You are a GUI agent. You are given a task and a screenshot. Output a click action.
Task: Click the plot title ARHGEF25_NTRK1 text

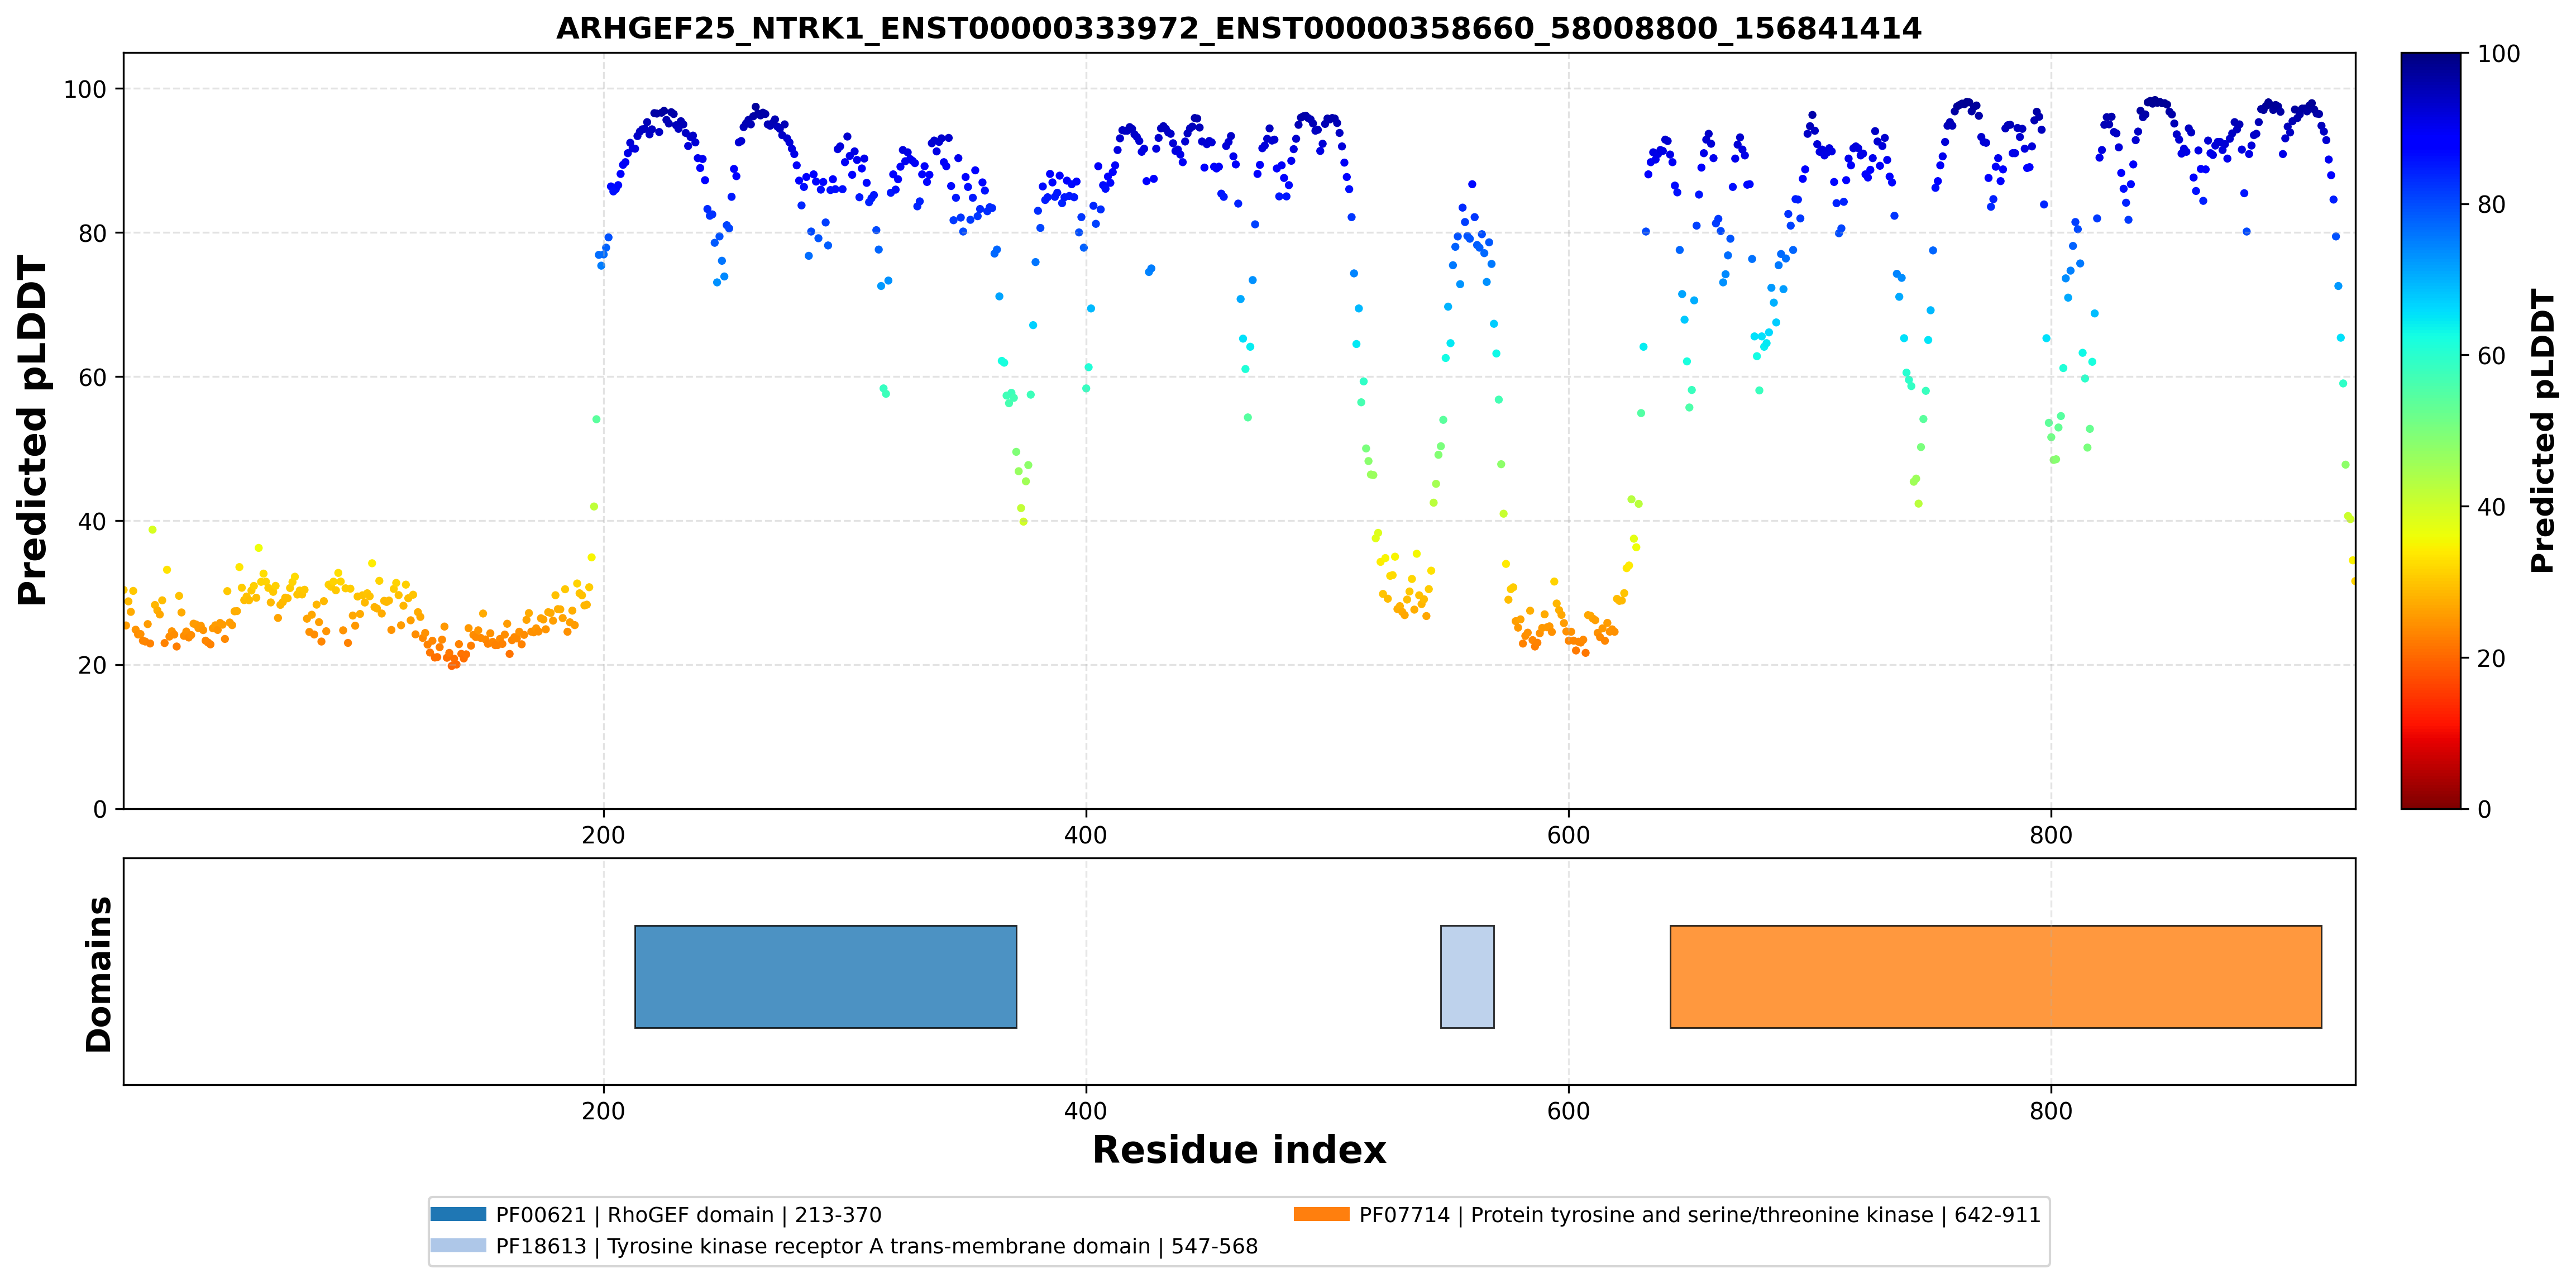tap(1238, 28)
